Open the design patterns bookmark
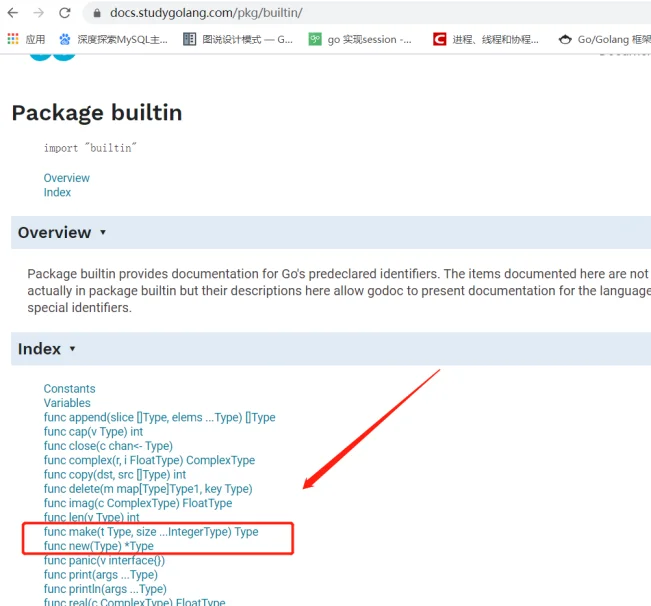Screen dimensions: 651x606 (238, 39)
